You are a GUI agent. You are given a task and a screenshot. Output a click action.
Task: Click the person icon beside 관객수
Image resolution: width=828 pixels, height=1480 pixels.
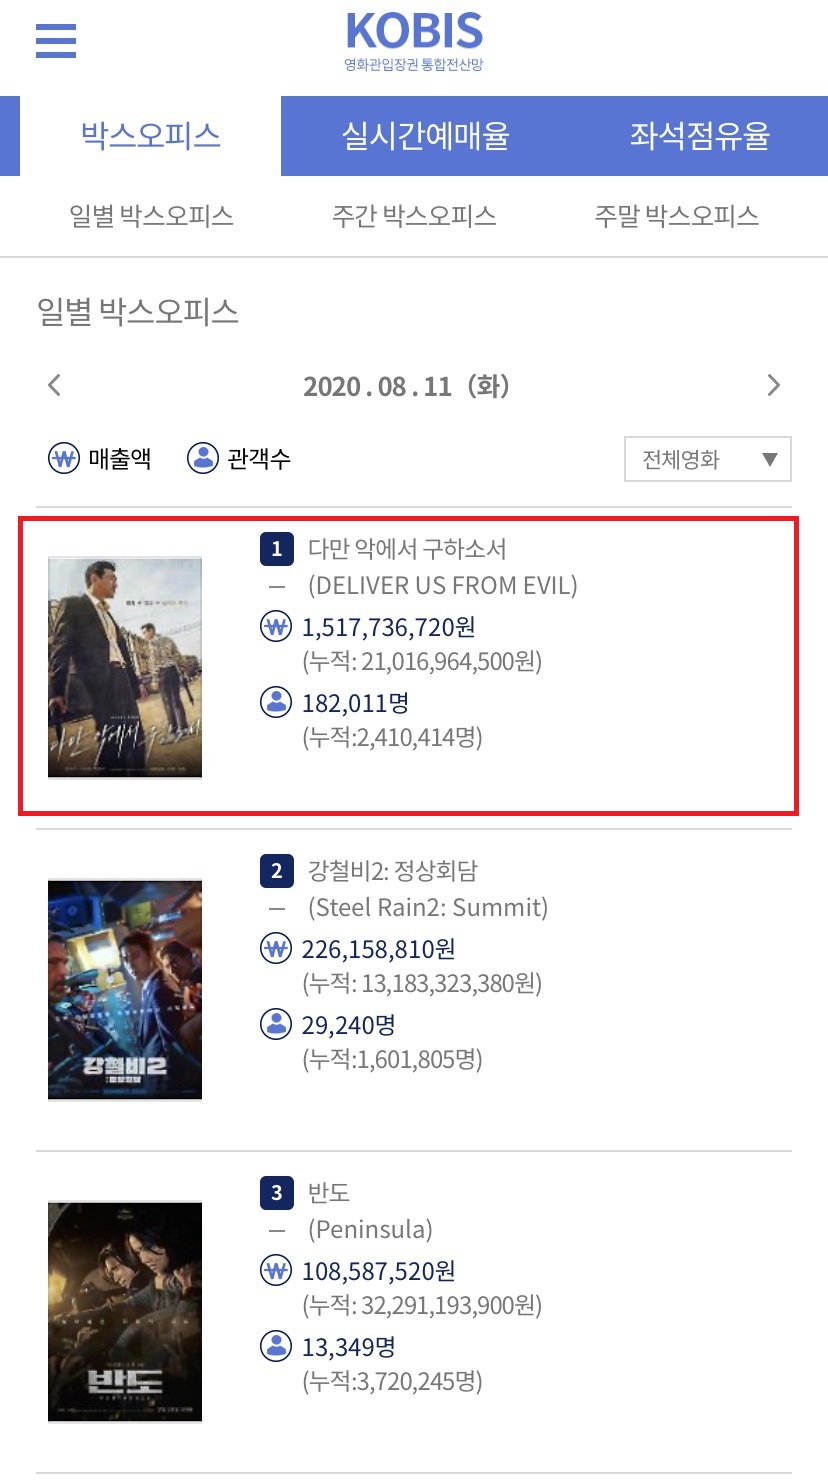pos(203,459)
